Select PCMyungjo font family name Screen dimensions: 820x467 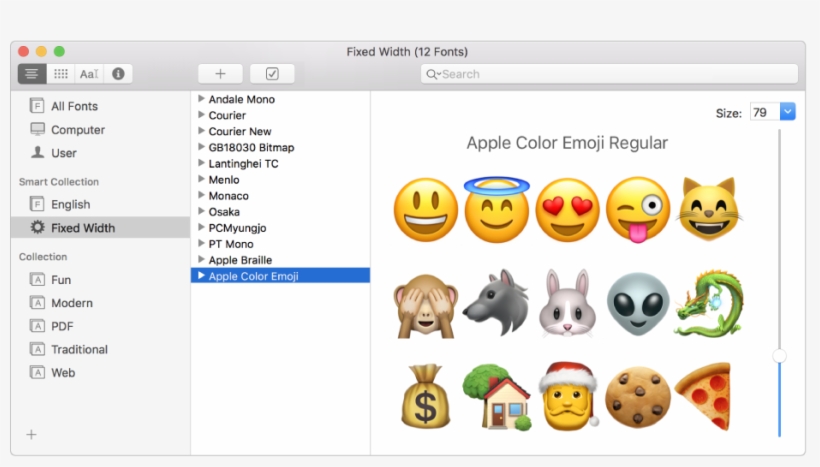(x=237, y=228)
